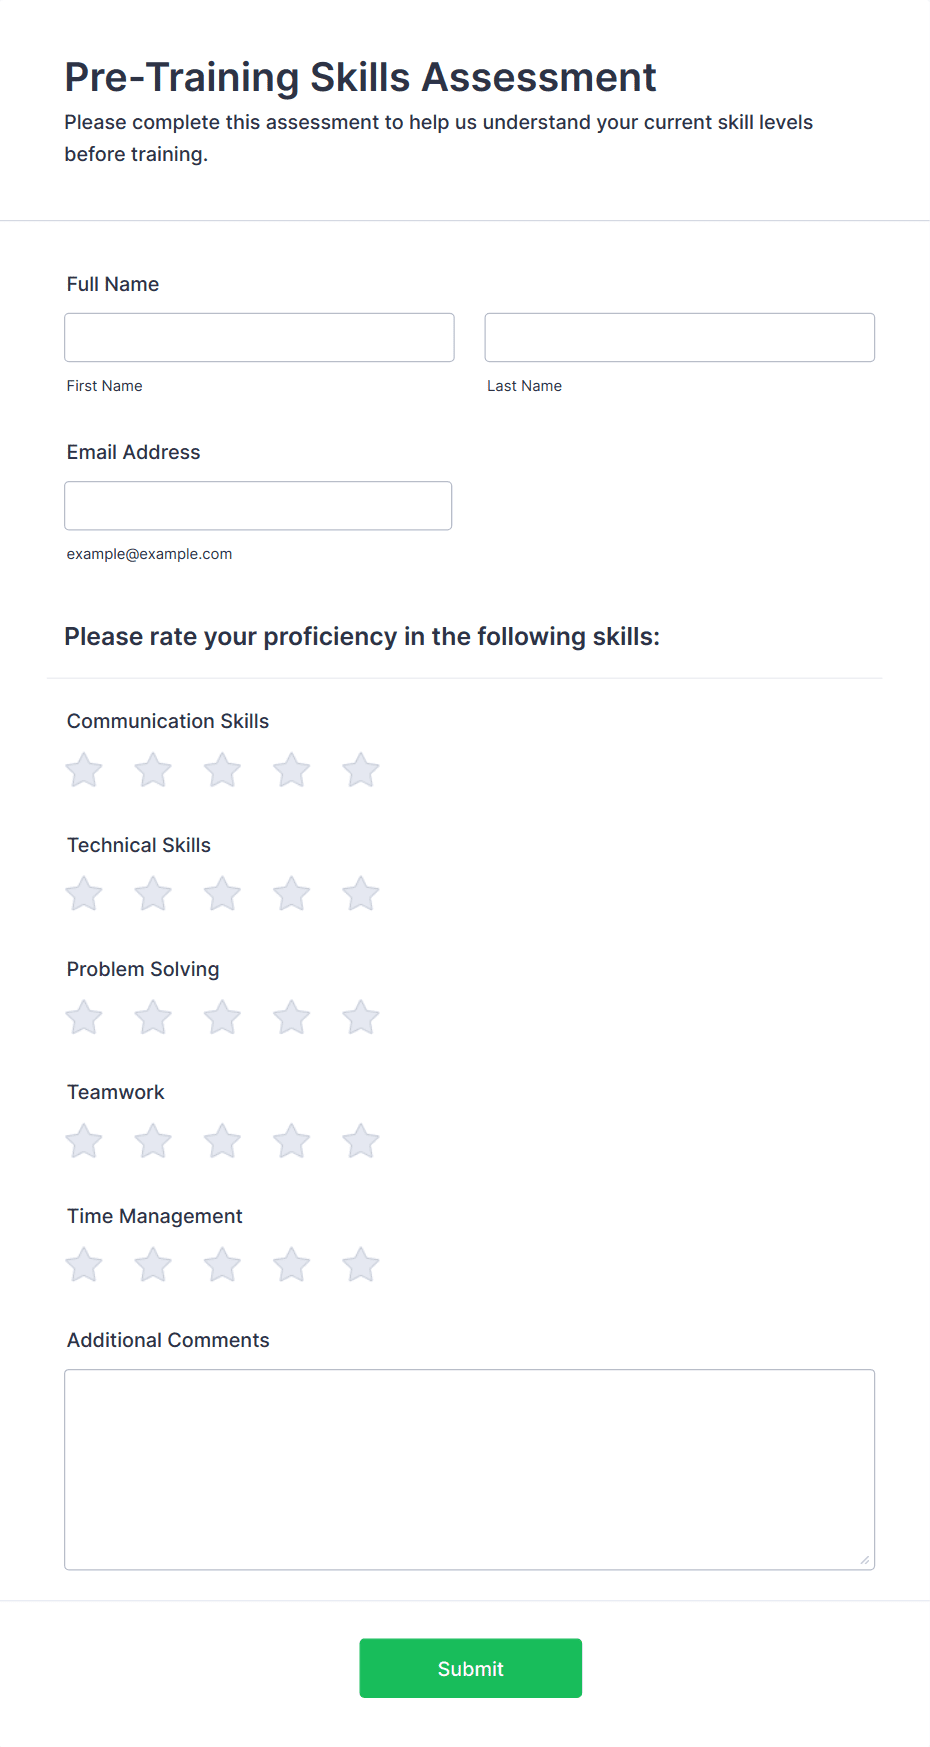Rate Problem Solving one star

point(83,1017)
